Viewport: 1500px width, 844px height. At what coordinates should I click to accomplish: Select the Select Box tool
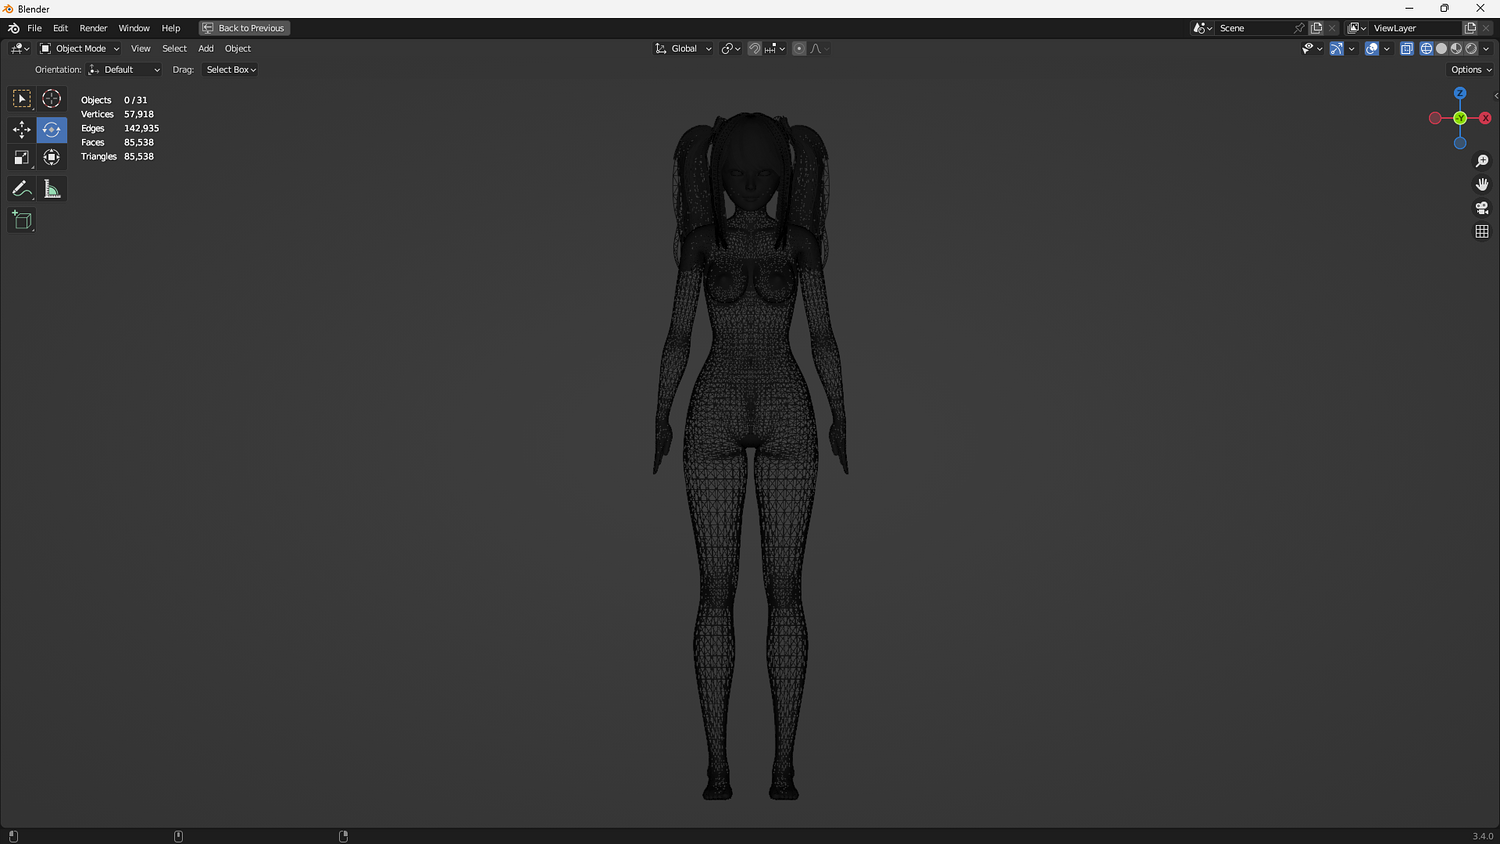22,99
